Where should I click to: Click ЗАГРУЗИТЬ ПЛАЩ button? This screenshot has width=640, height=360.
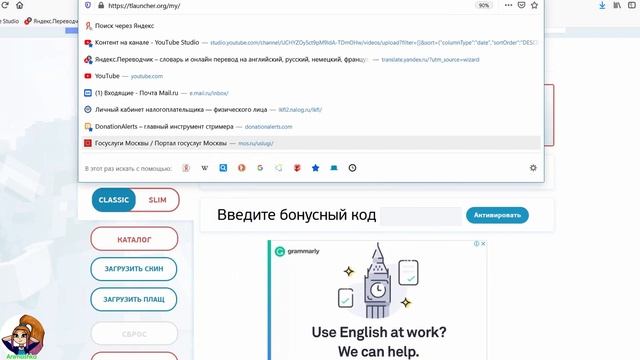[134, 299]
